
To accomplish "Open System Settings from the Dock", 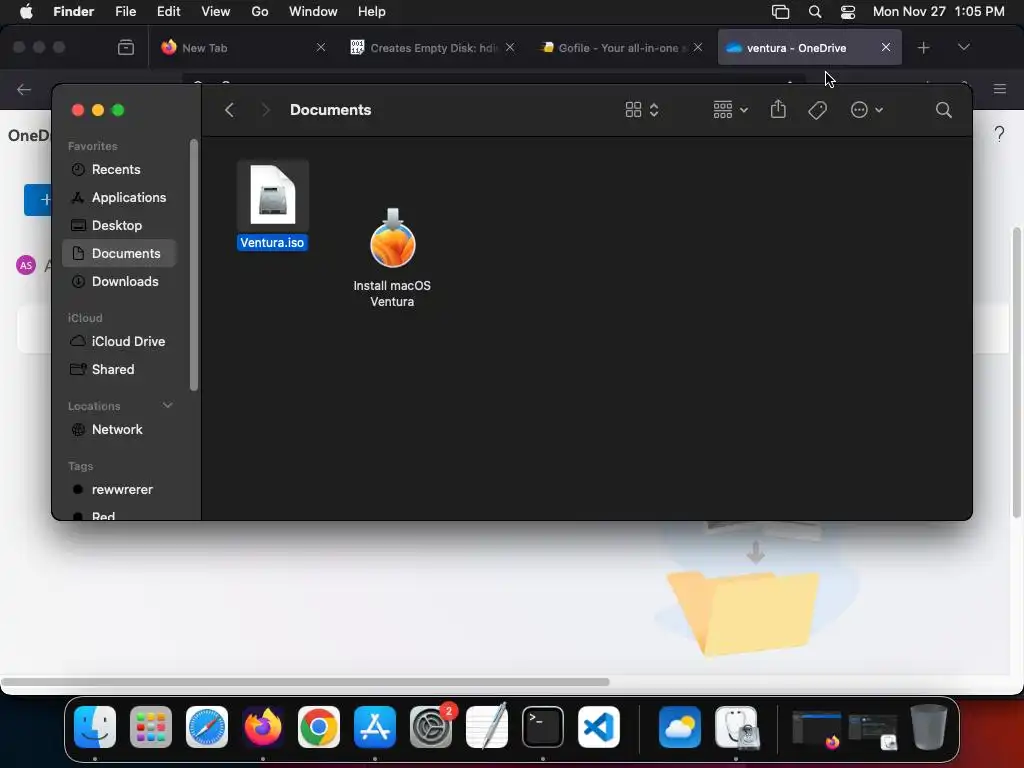I will click(431, 727).
